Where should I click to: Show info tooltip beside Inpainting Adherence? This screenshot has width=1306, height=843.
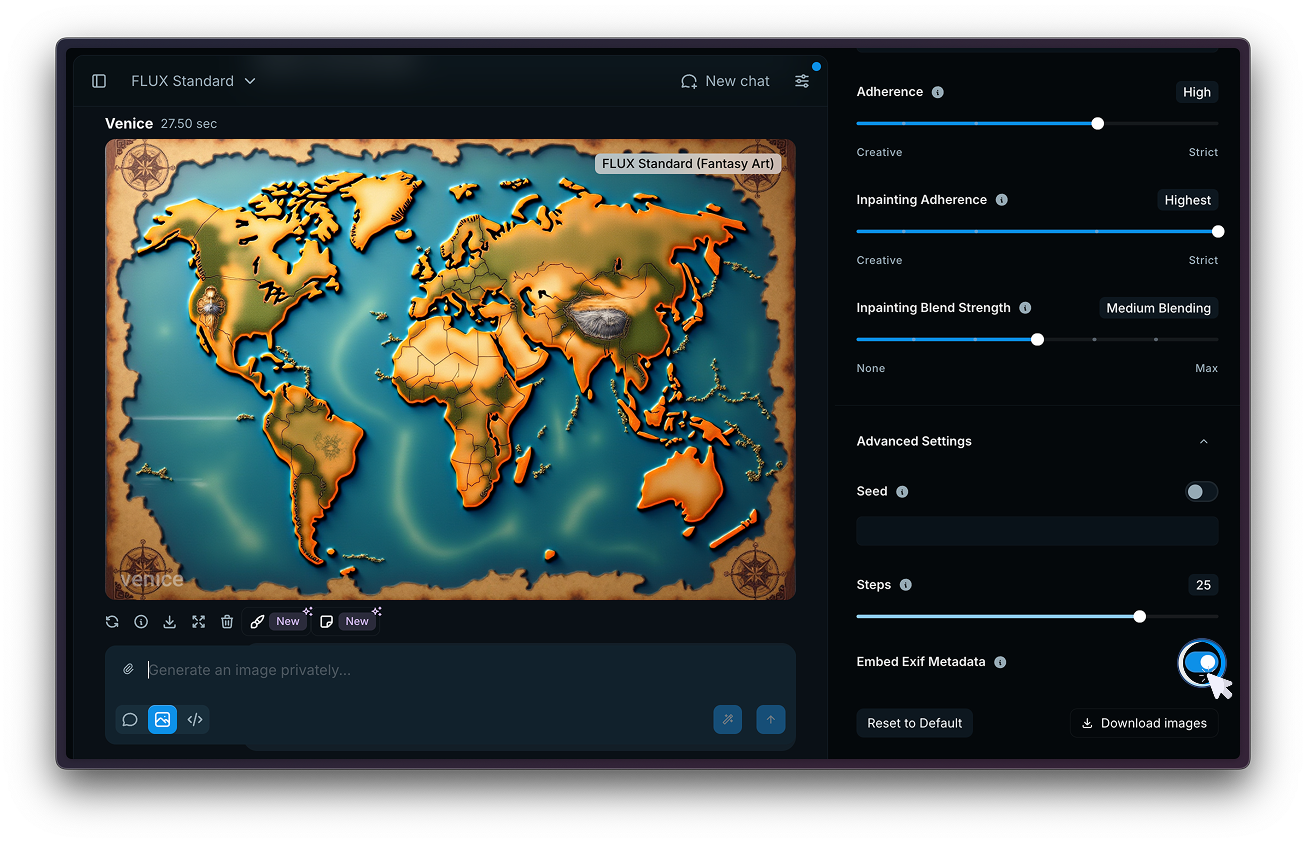(1002, 200)
